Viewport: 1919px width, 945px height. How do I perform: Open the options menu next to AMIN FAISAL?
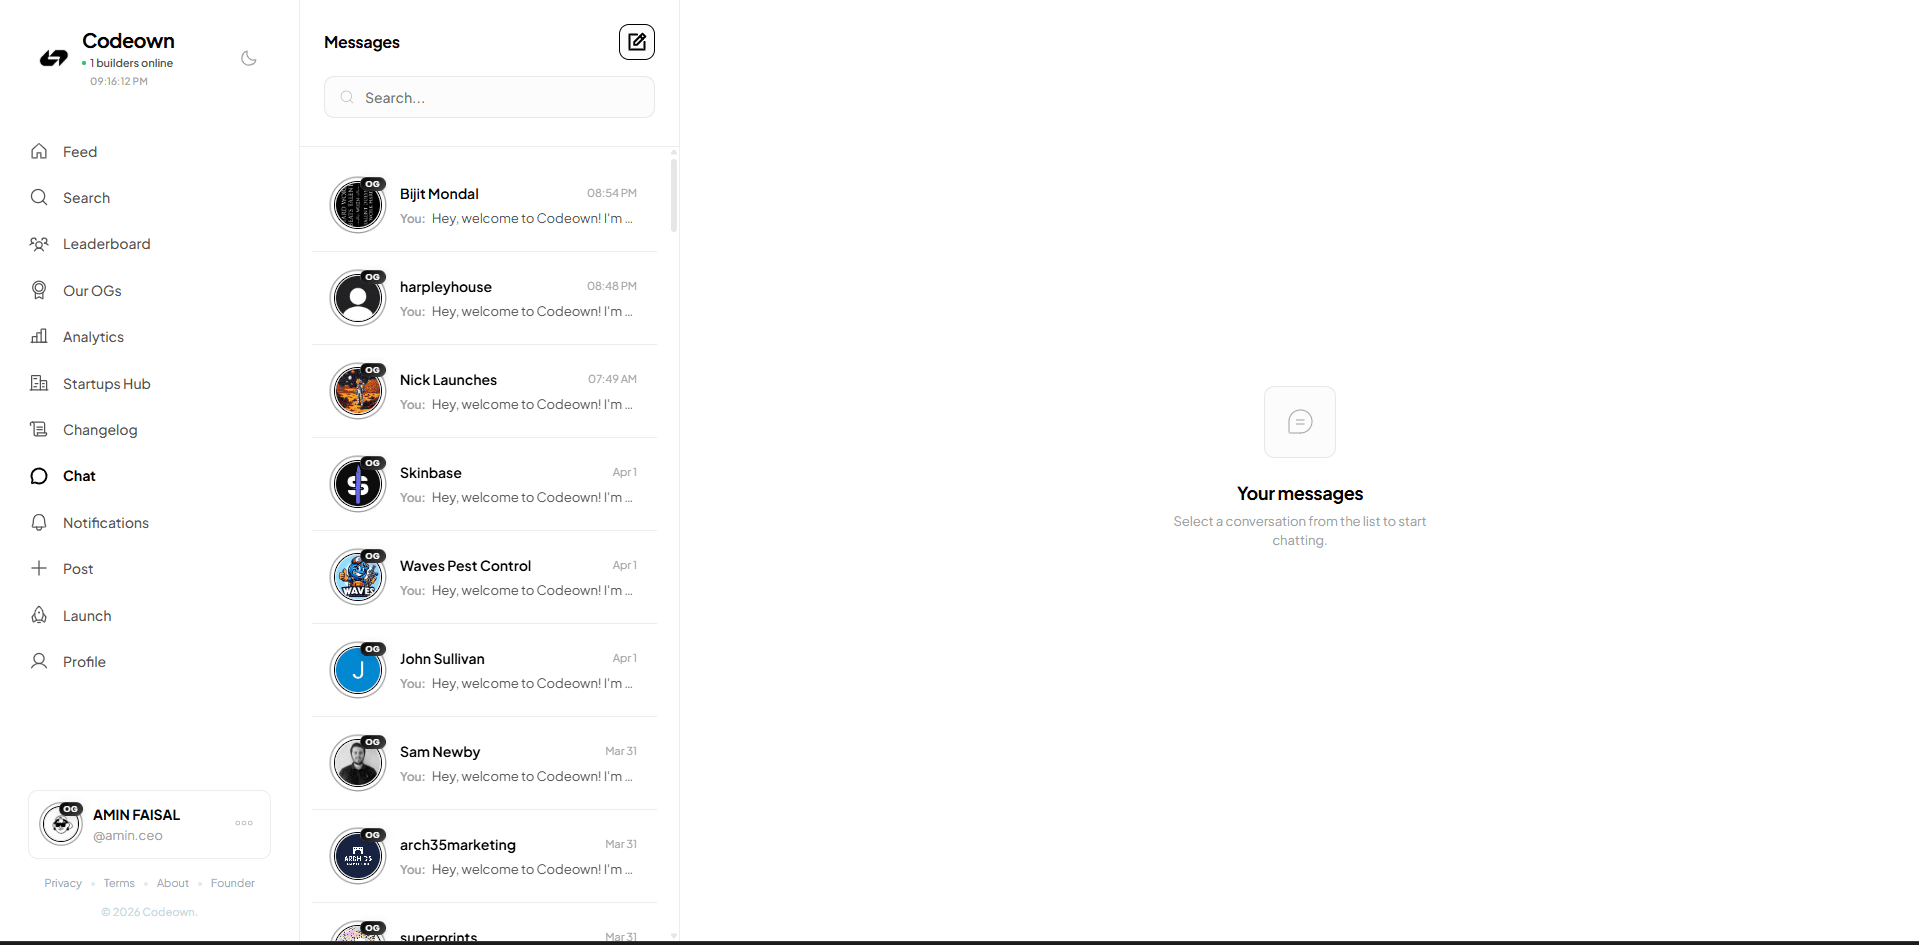coord(243,823)
